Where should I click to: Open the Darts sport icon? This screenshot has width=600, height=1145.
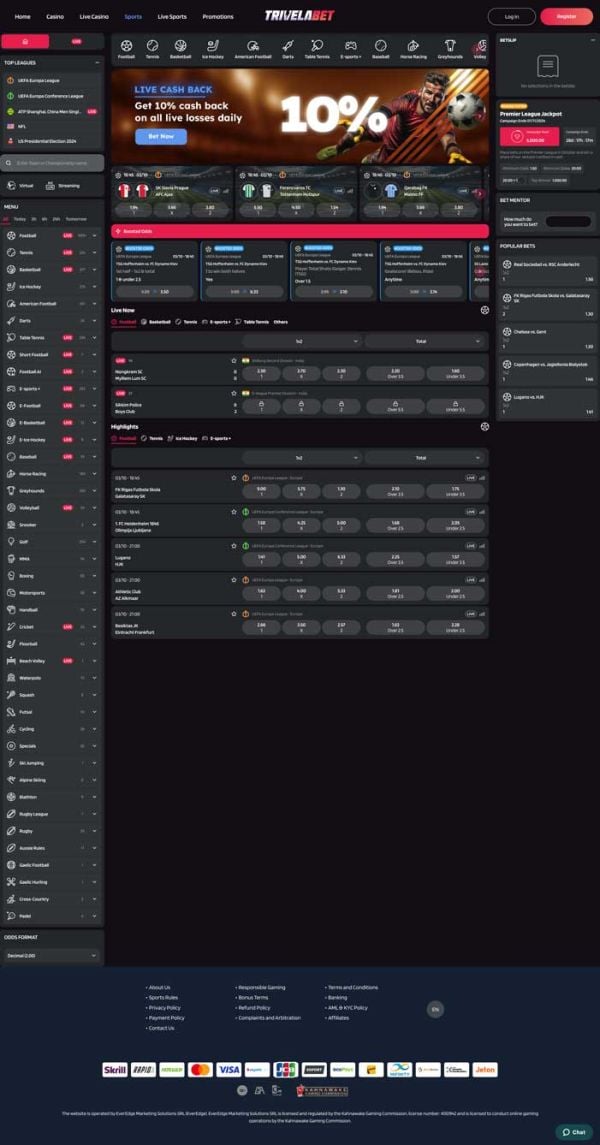(288, 45)
